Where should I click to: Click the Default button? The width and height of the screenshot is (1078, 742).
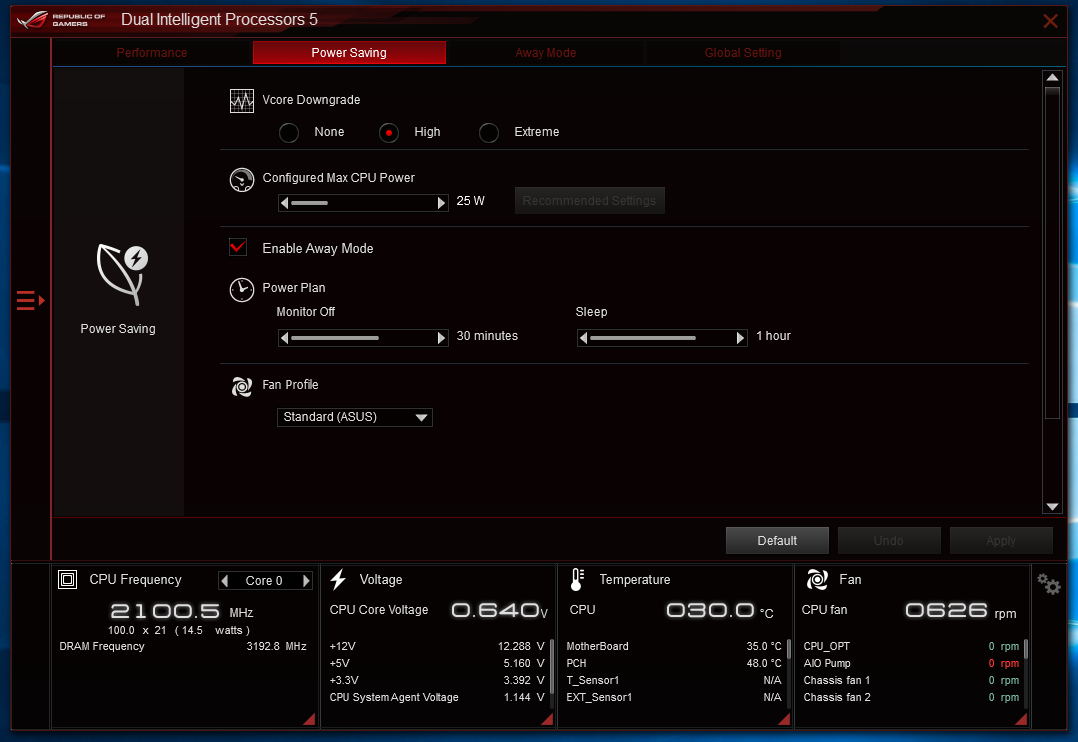click(777, 541)
